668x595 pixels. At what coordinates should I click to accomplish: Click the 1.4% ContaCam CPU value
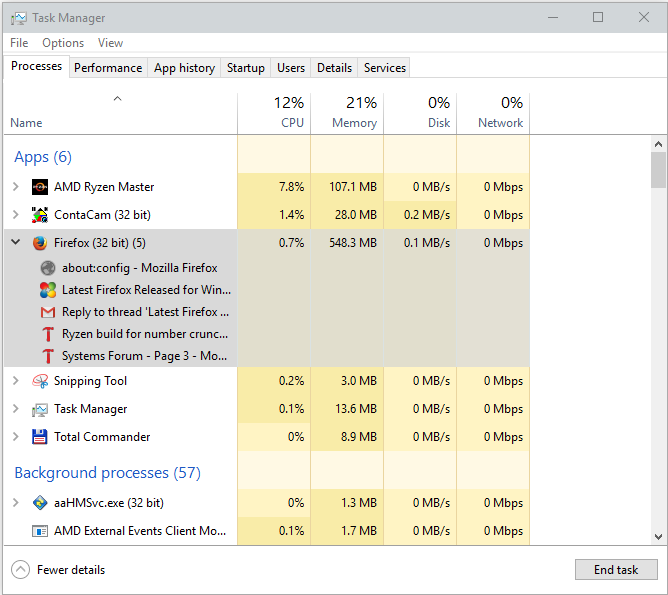pos(291,215)
